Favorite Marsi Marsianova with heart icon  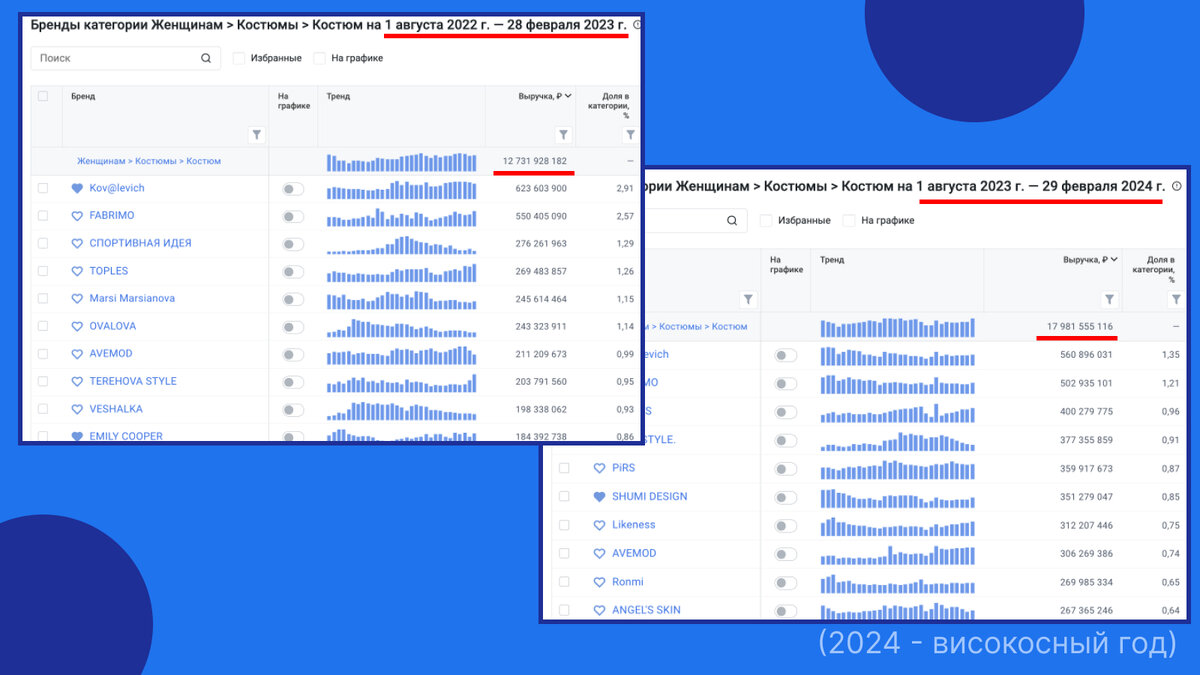[77, 299]
